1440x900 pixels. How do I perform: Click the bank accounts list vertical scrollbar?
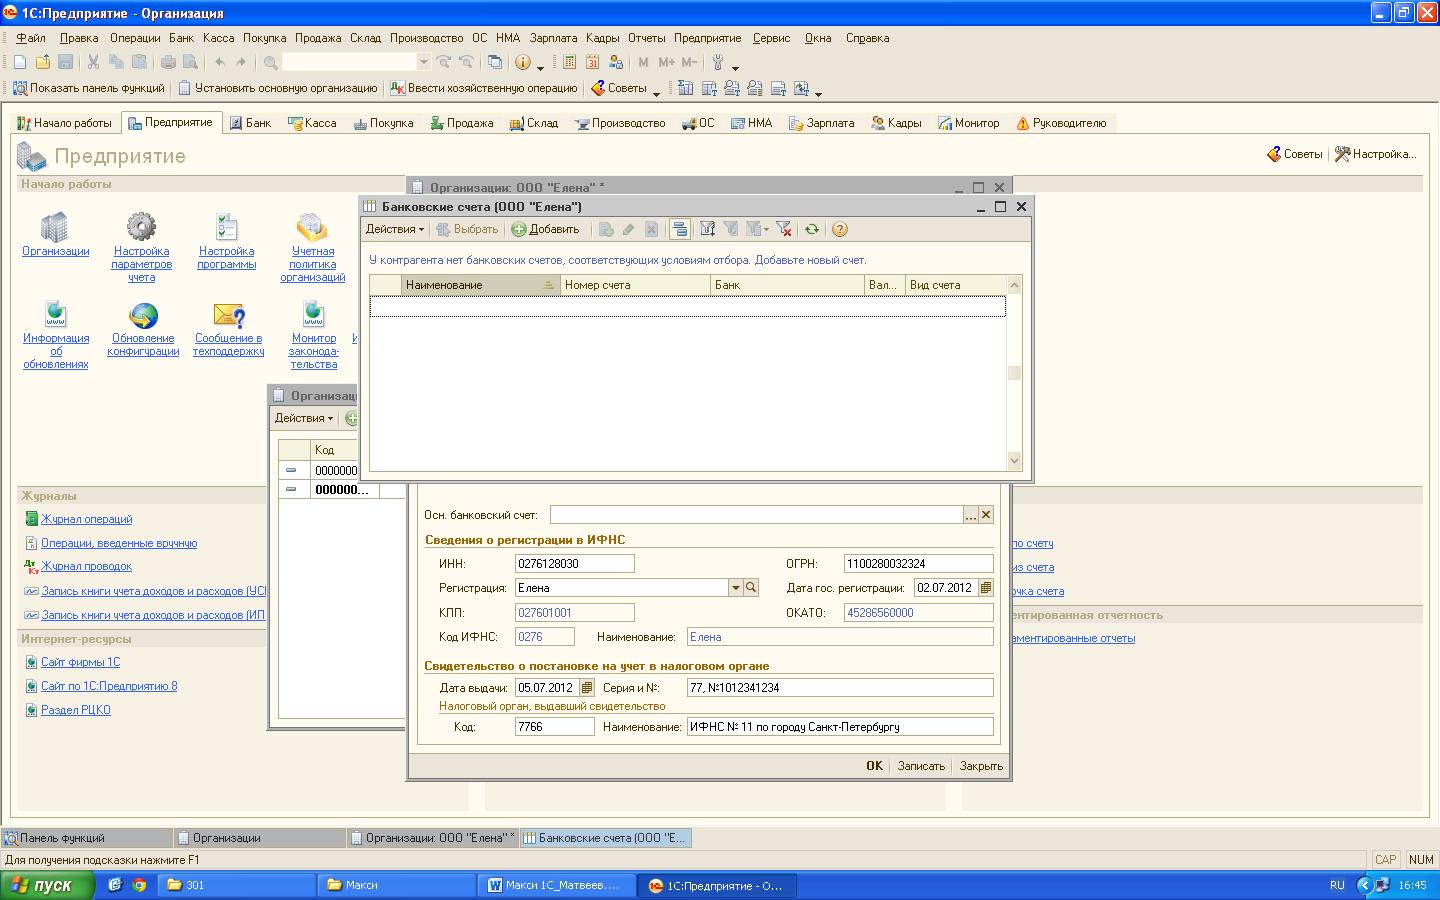pos(1014,373)
